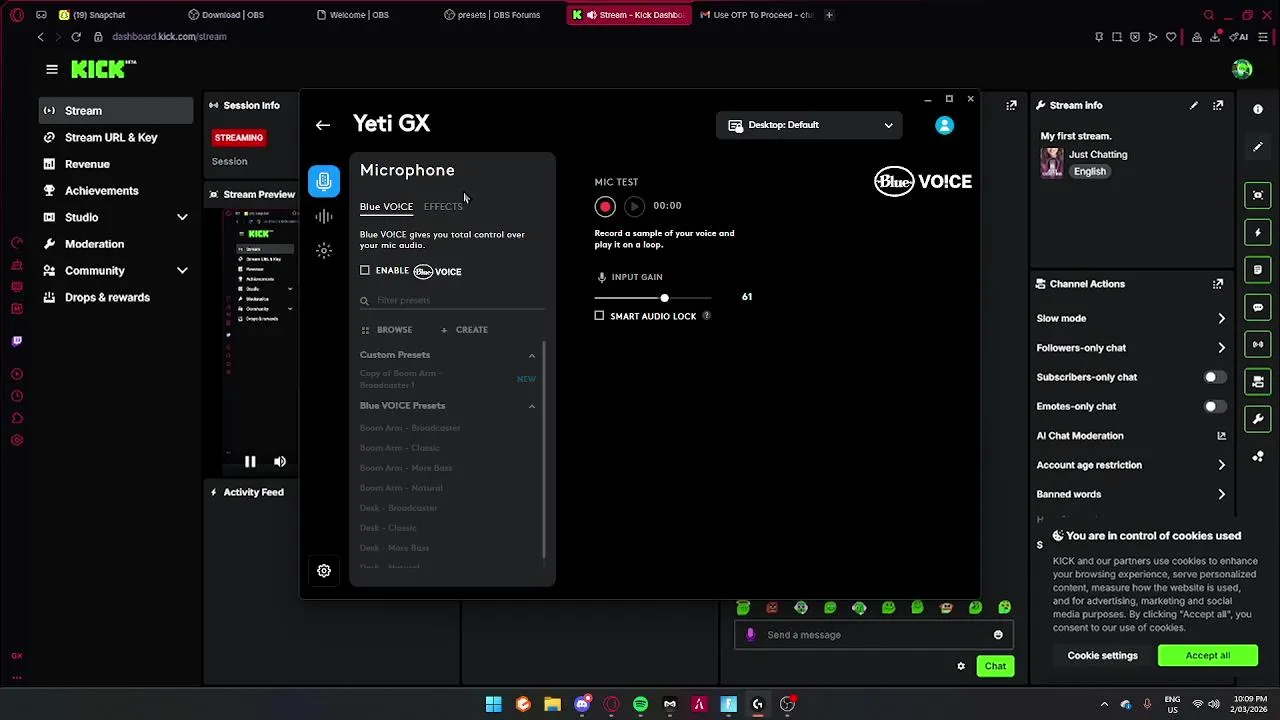Mute the stream preview volume icon
The width and height of the screenshot is (1280, 720).
tap(280, 462)
